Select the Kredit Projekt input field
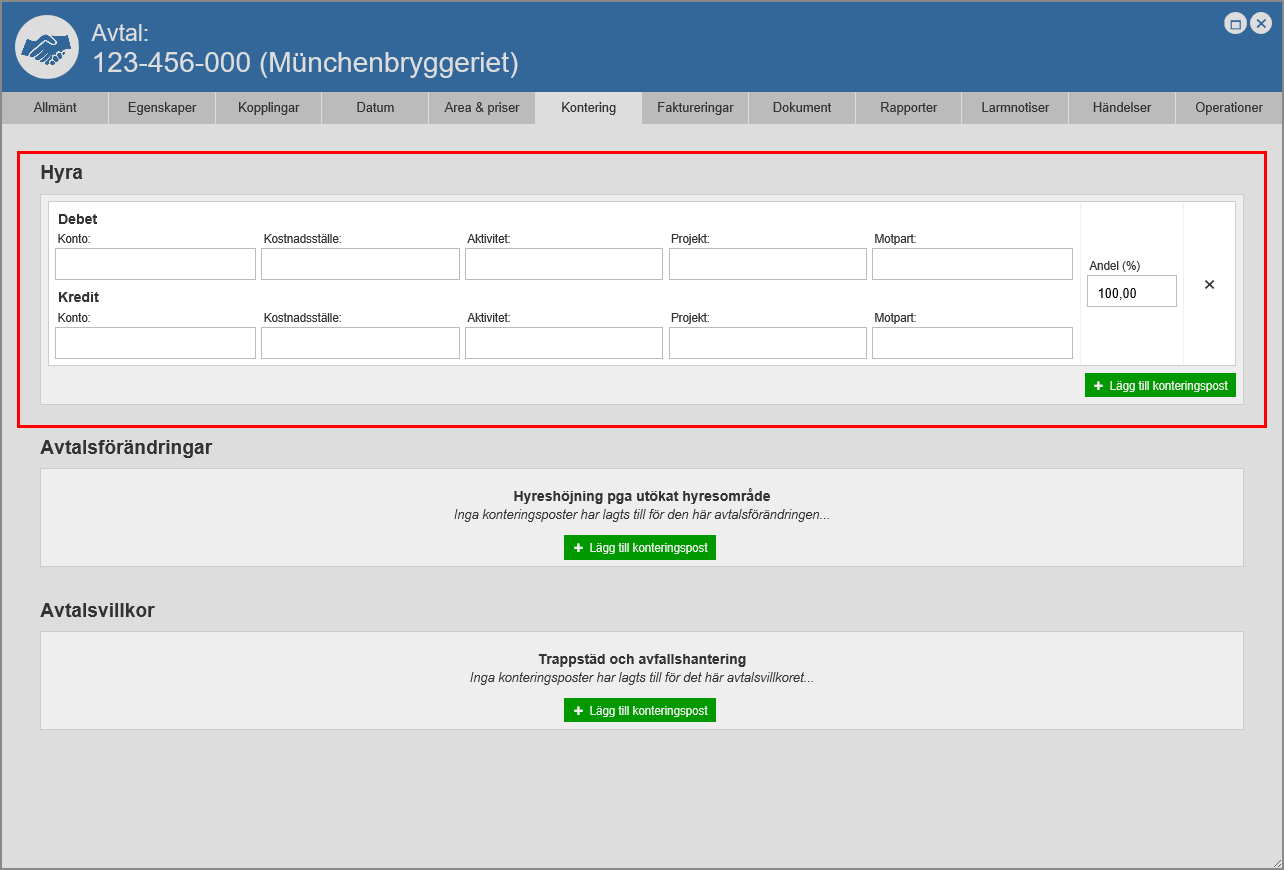Screen dimensions: 1284x870 [767, 343]
